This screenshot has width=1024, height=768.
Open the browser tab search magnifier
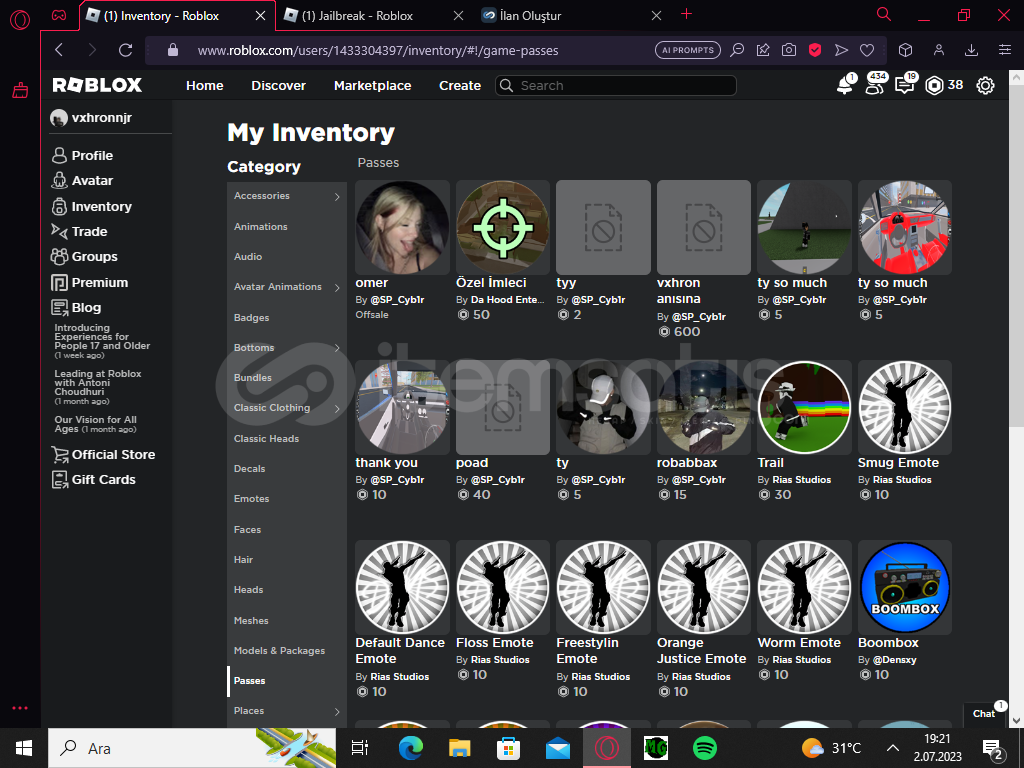click(884, 14)
